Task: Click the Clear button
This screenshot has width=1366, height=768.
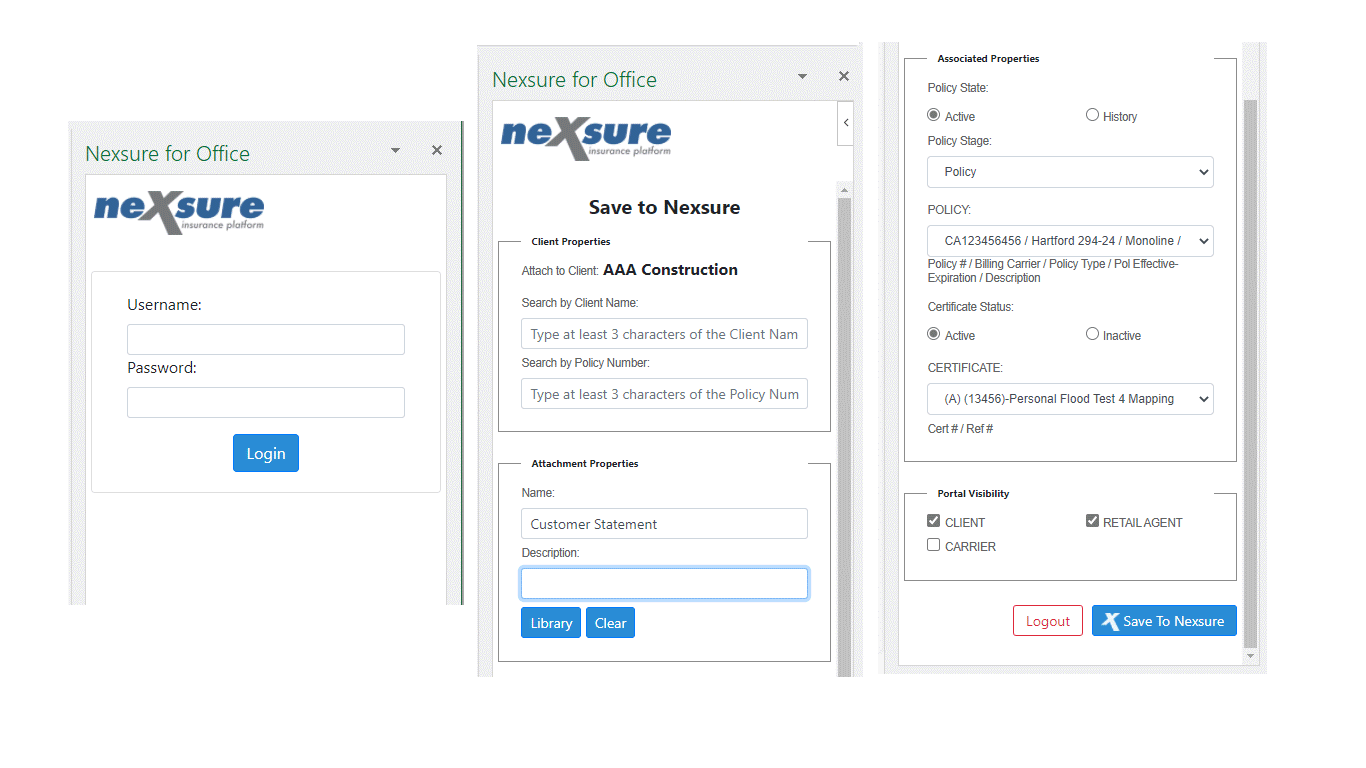Action: (610, 623)
